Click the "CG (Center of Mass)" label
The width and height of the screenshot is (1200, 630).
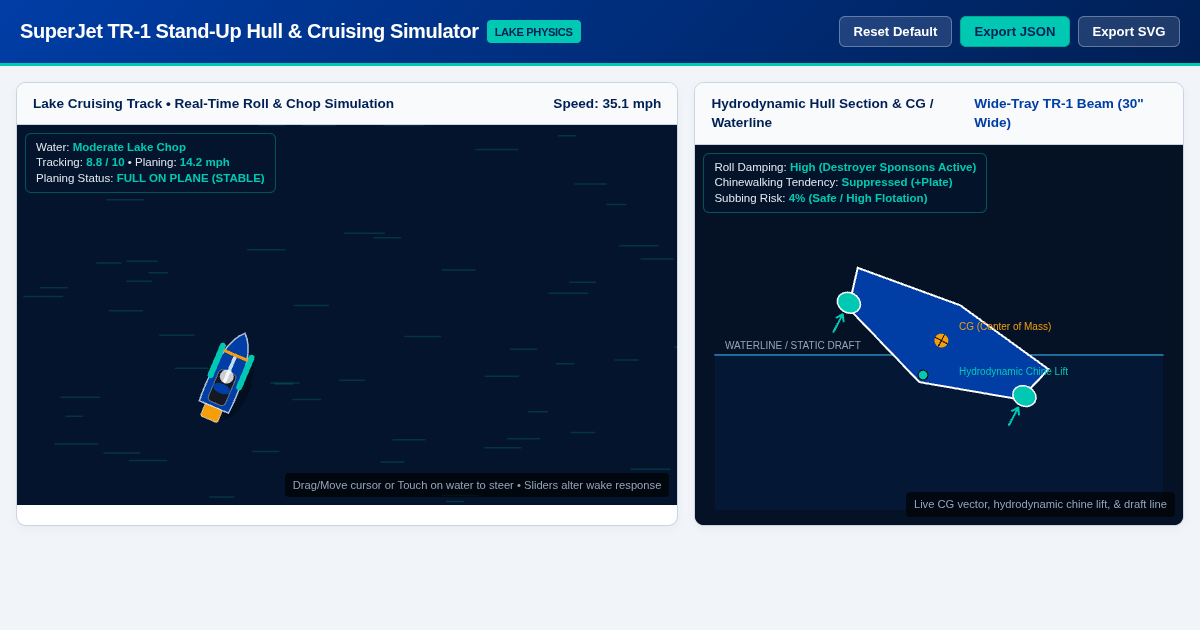pyautogui.click(x=1005, y=327)
